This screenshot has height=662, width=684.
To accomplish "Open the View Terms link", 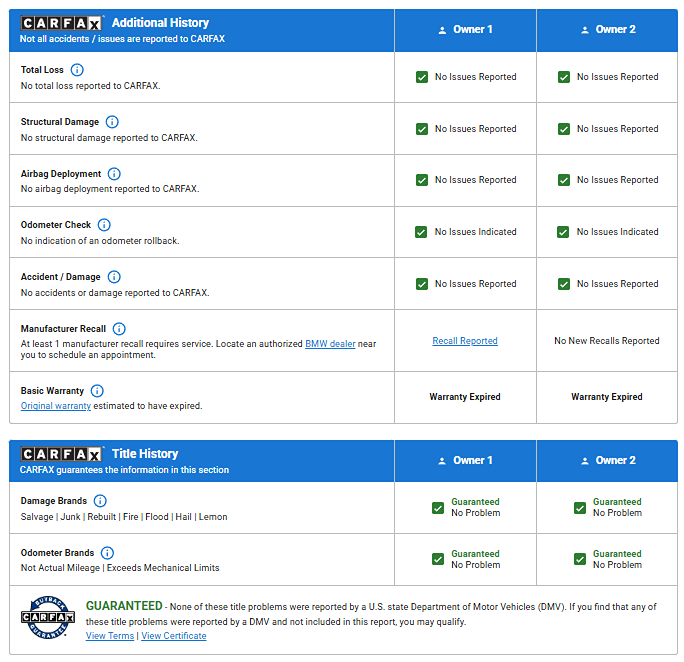I will (110, 636).
